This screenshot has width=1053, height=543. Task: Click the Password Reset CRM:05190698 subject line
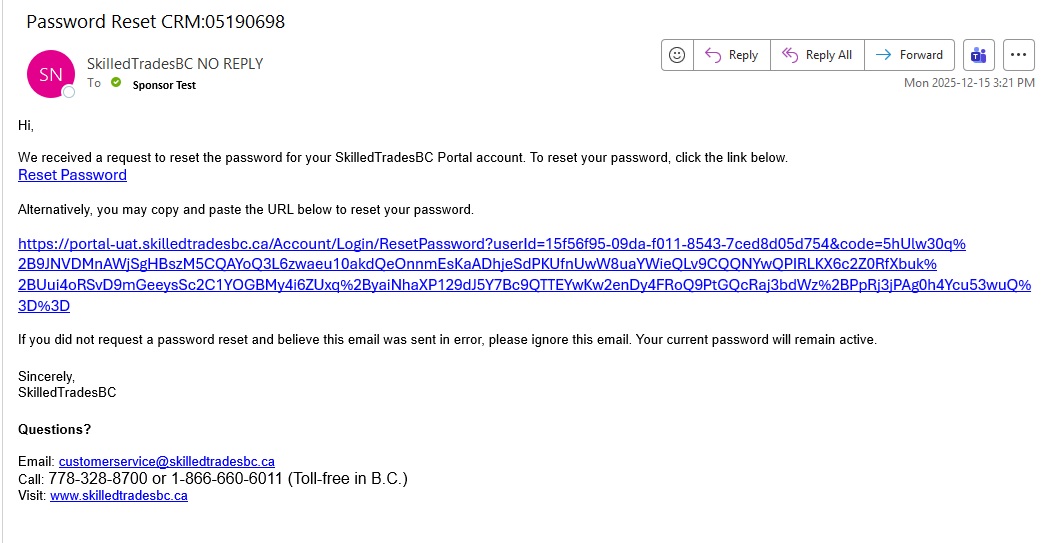pos(155,22)
